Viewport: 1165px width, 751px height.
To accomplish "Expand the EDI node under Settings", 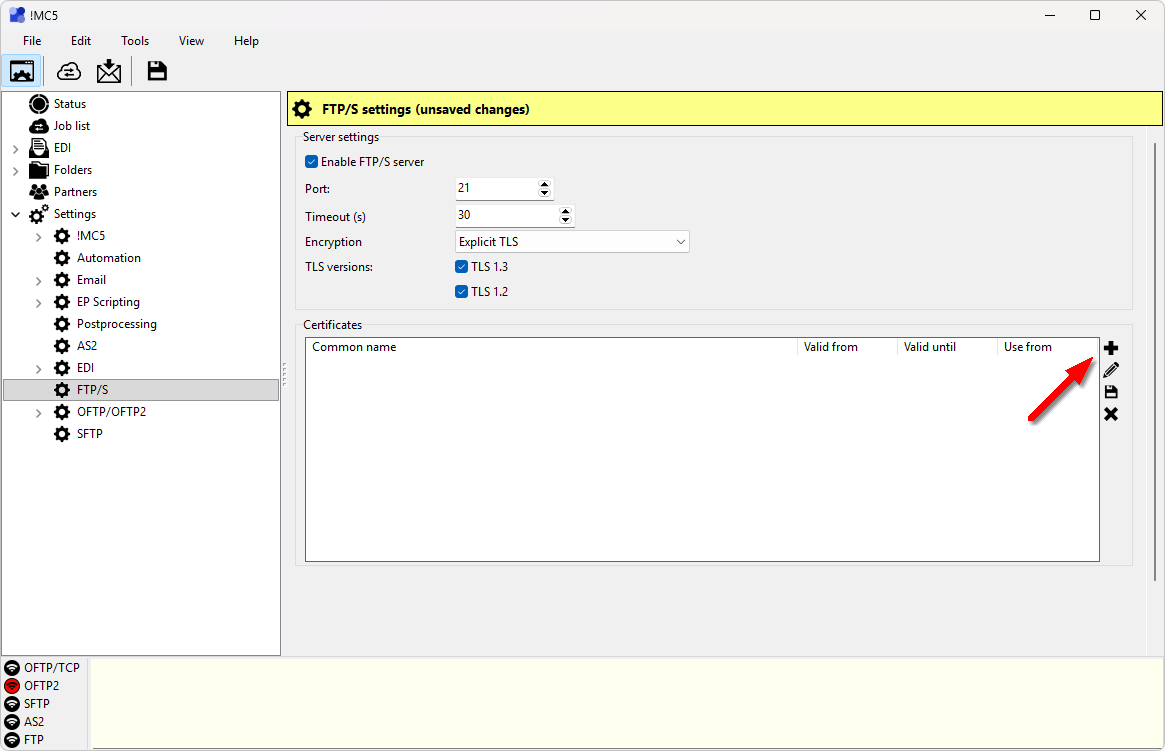I will point(39,368).
